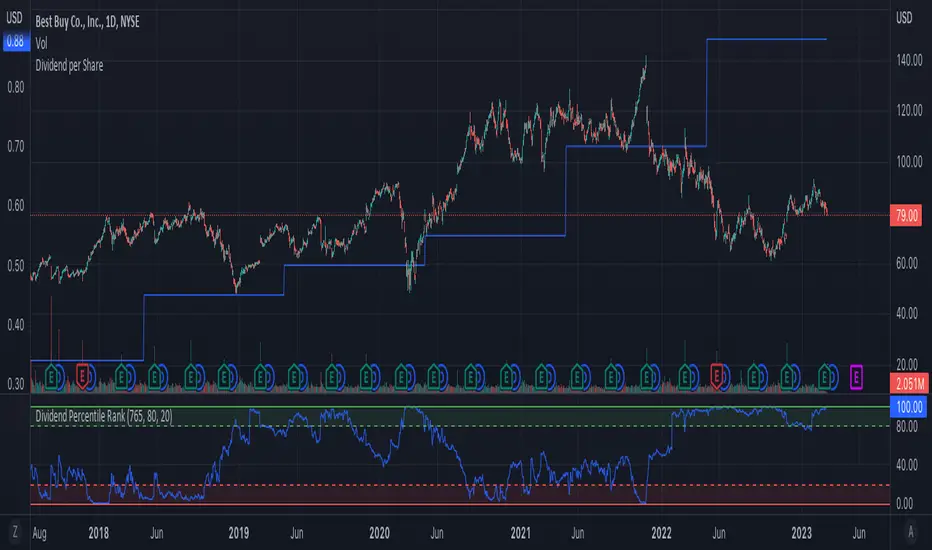Click the leftmost green earnings E marker

tap(52, 377)
